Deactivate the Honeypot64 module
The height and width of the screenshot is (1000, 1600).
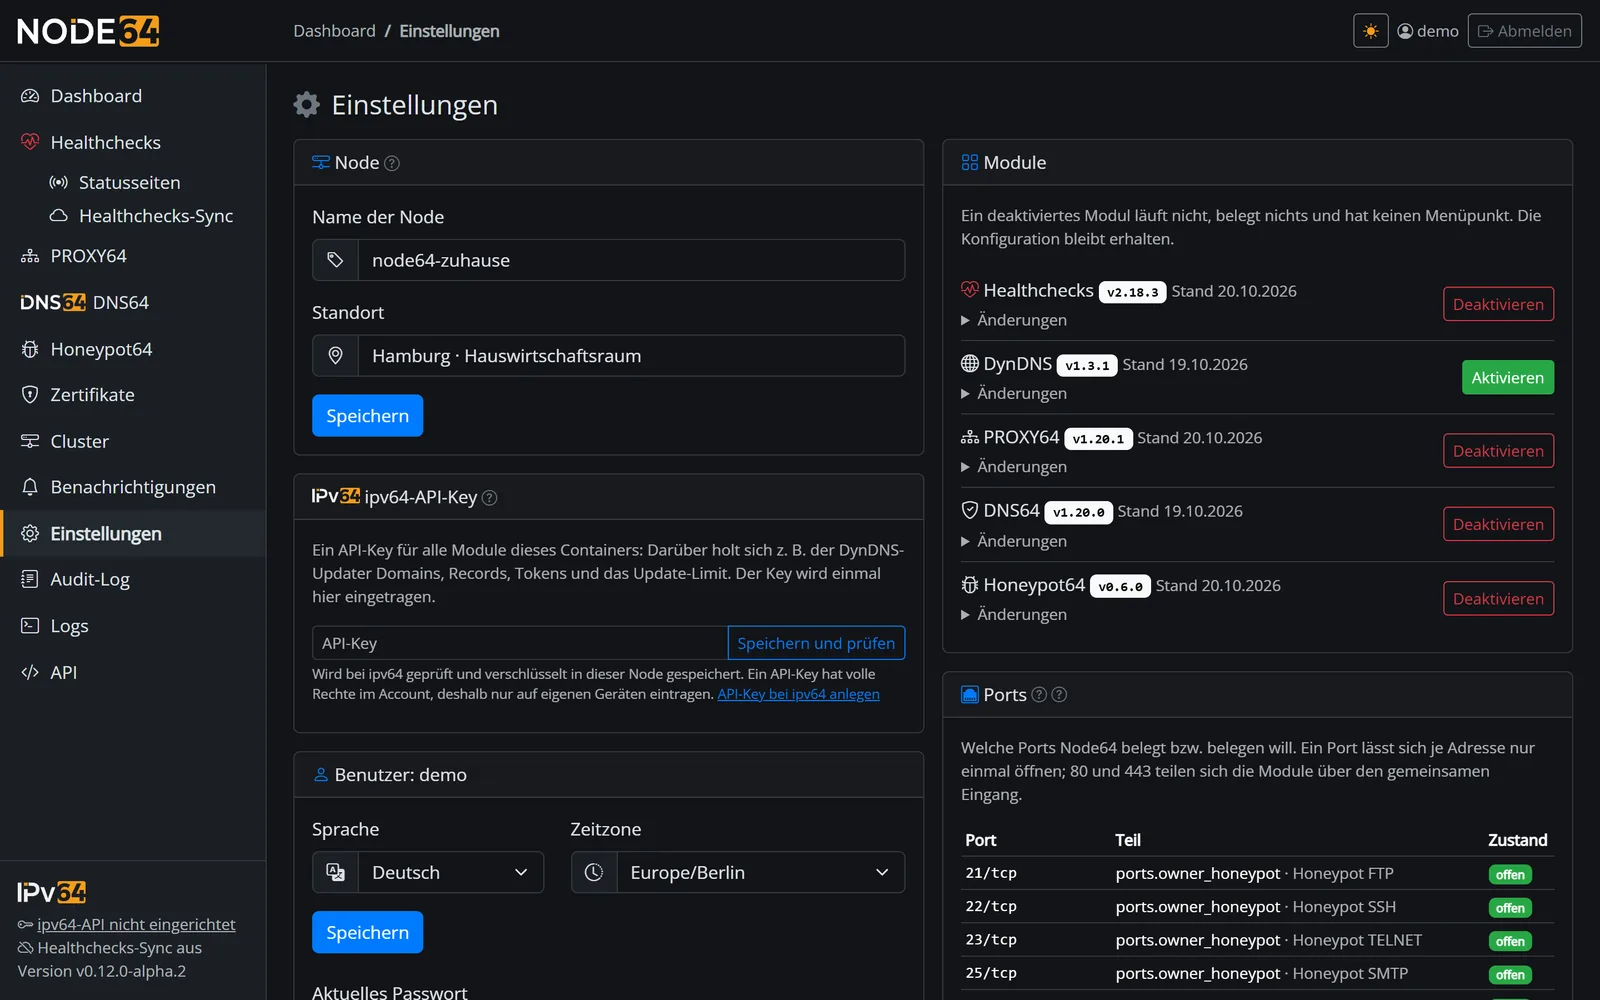tap(1498, 598)
